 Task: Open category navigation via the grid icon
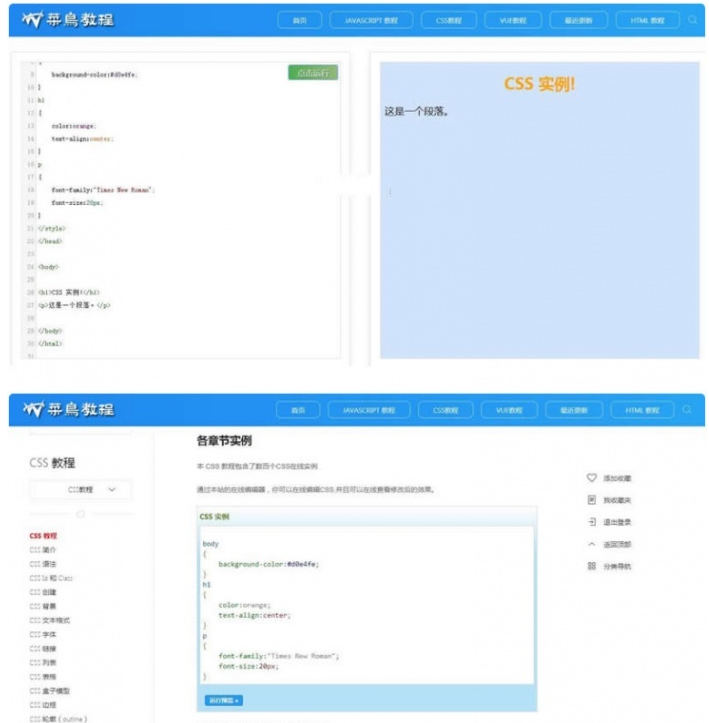591,566
